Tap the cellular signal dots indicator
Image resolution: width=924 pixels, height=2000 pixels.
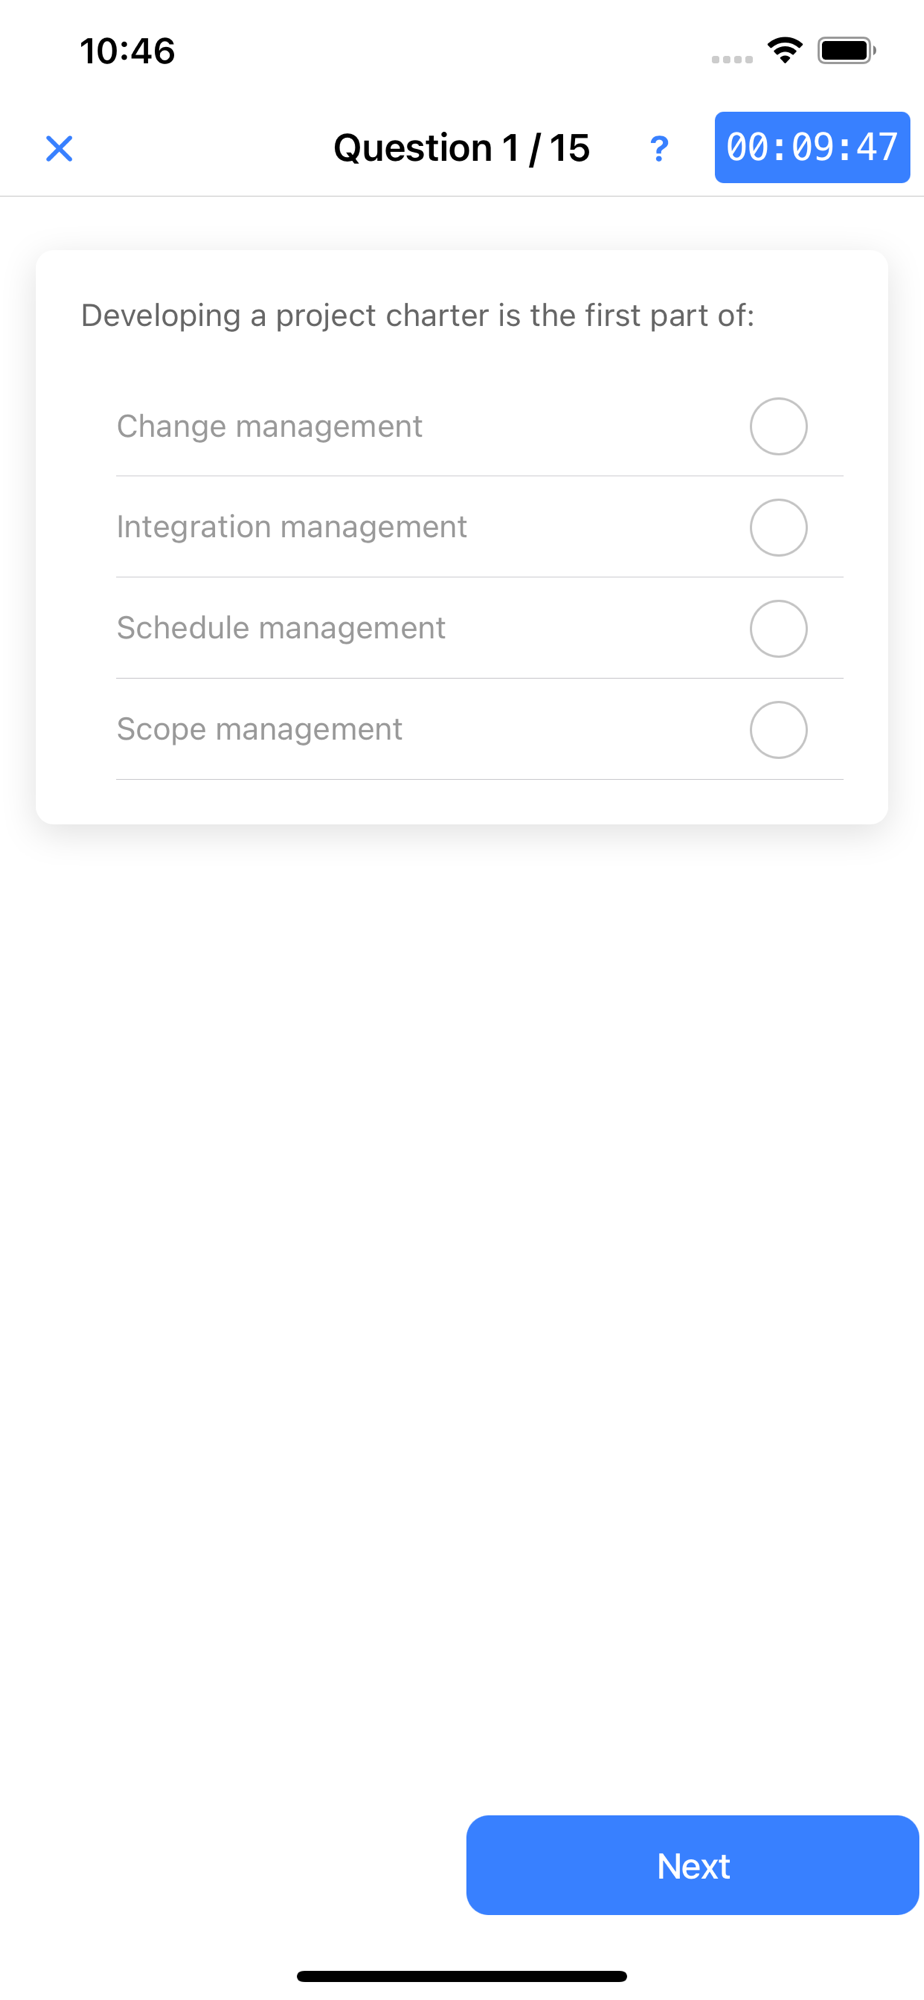pos(732,59)
